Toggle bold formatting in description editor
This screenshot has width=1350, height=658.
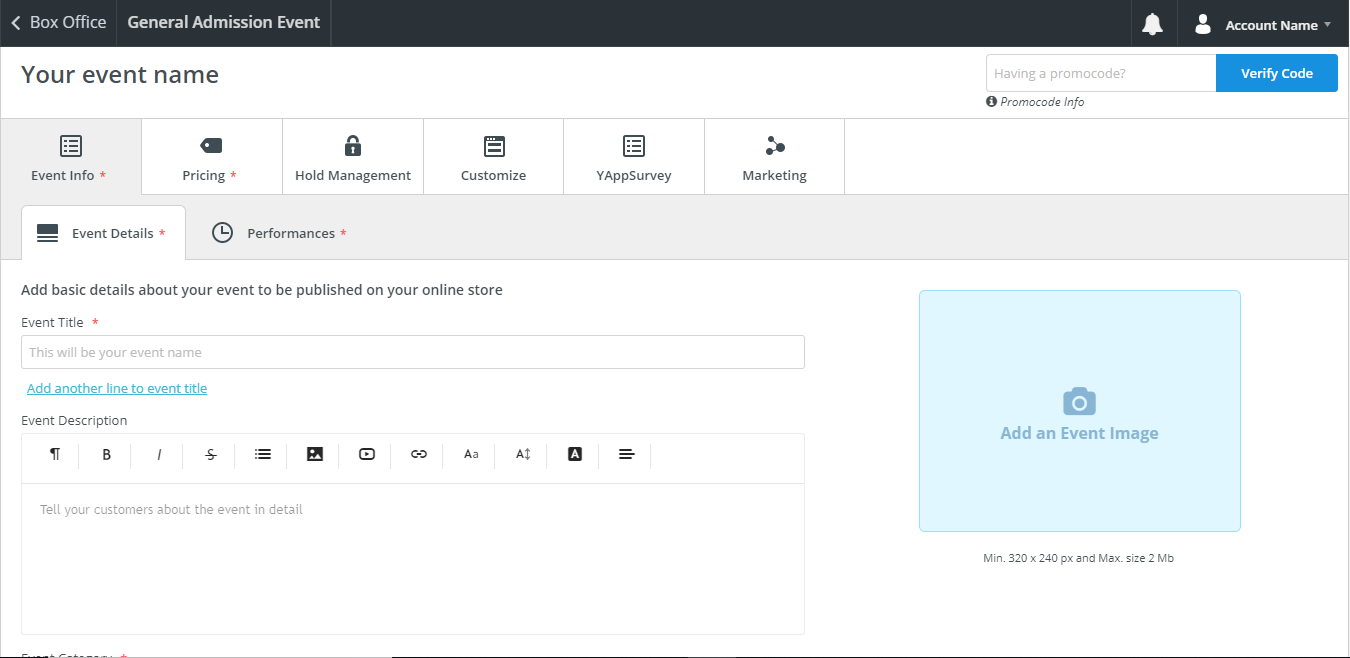coord(107,455)
